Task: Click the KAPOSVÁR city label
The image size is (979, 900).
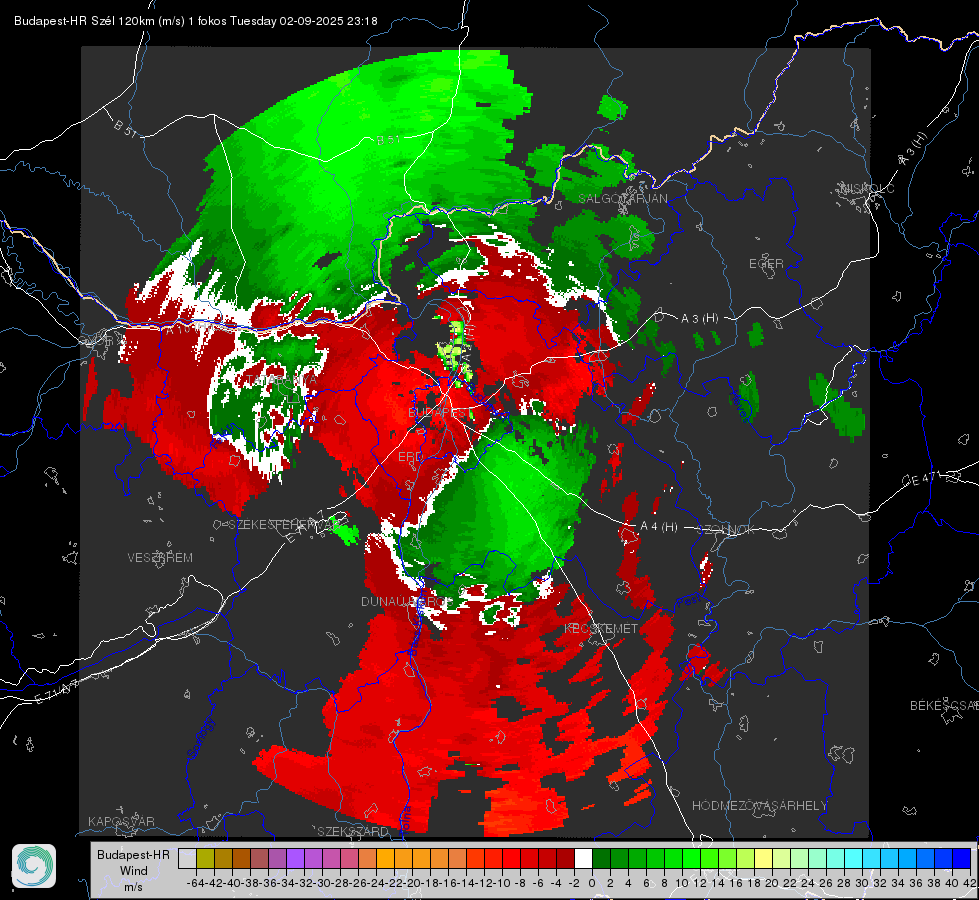Action: 121,821
